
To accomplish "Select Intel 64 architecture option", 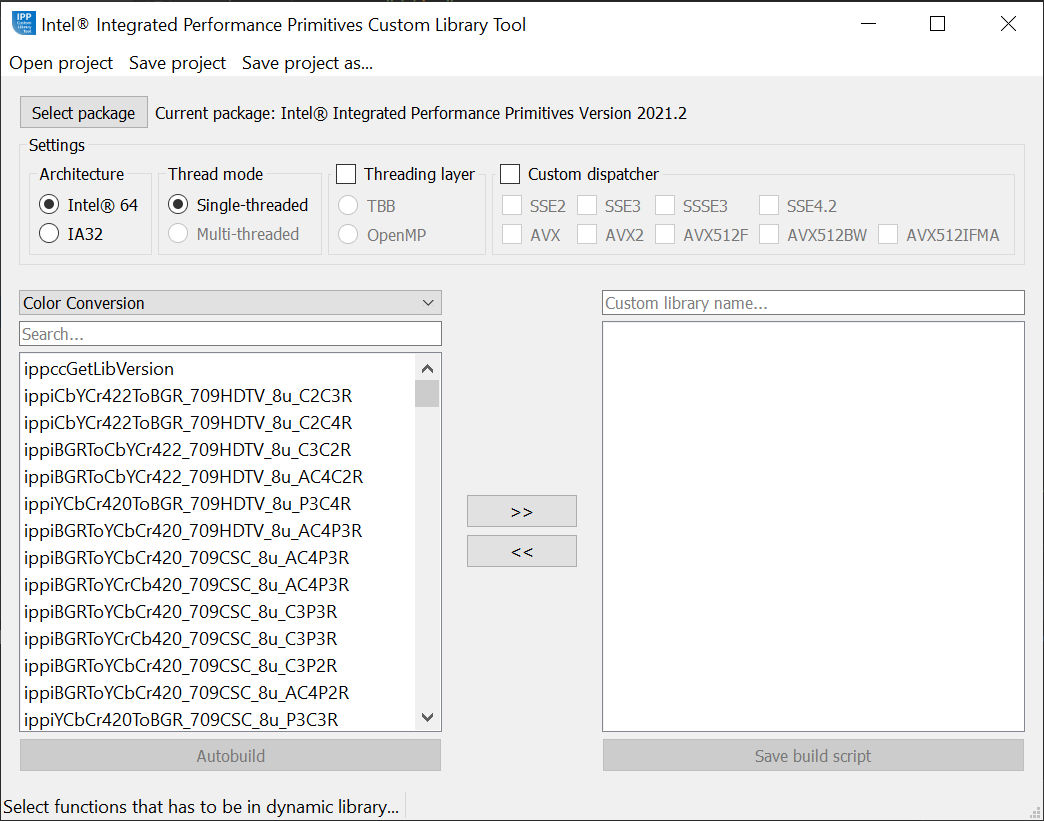I will coord(49,205).
